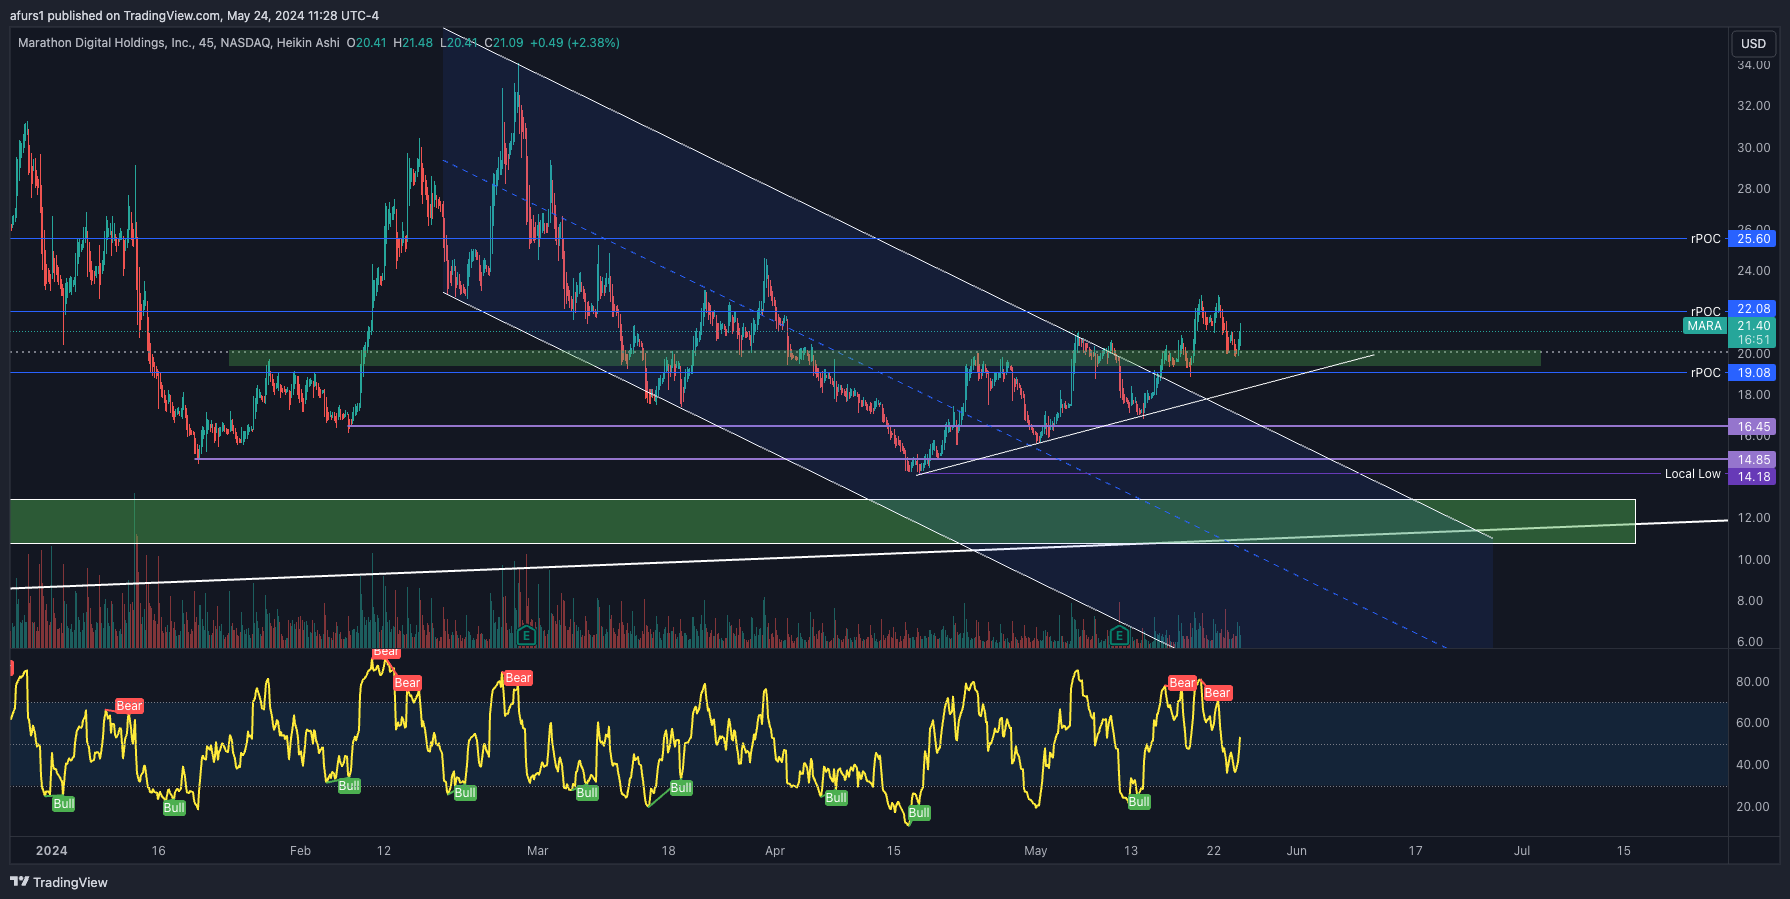1790x899 pixels.
Task: Click the 80.00 oscillator axis value
Action: point(1753,682)
